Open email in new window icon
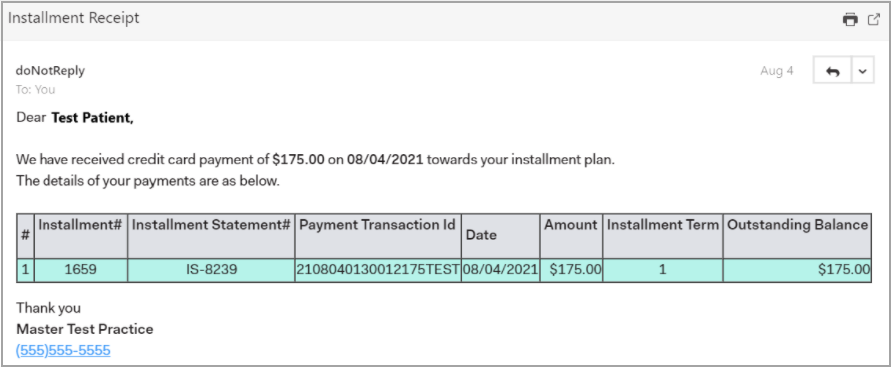The width and height of the screenshot is (891, 367). [873, 20]
